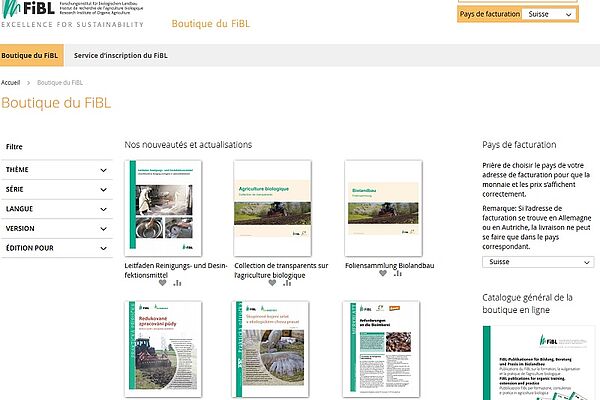This screenshot has height=400, width=600.
Task: Open Foliensammlung Biolandbau title link
Action: click(x=390, y=265)
